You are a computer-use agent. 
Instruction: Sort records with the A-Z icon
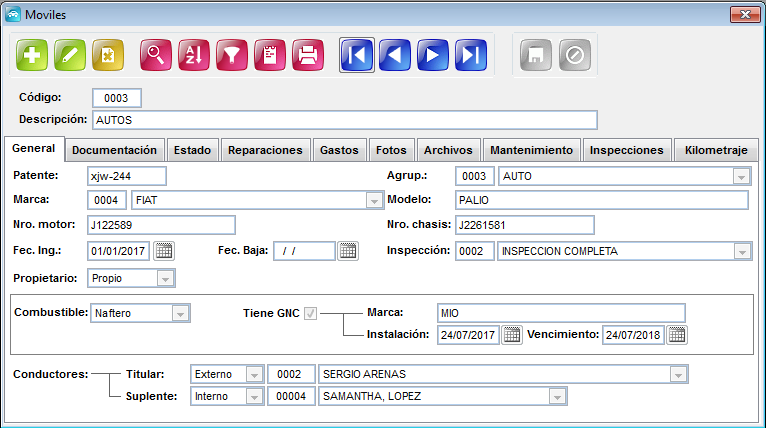[x=194, y=55]
